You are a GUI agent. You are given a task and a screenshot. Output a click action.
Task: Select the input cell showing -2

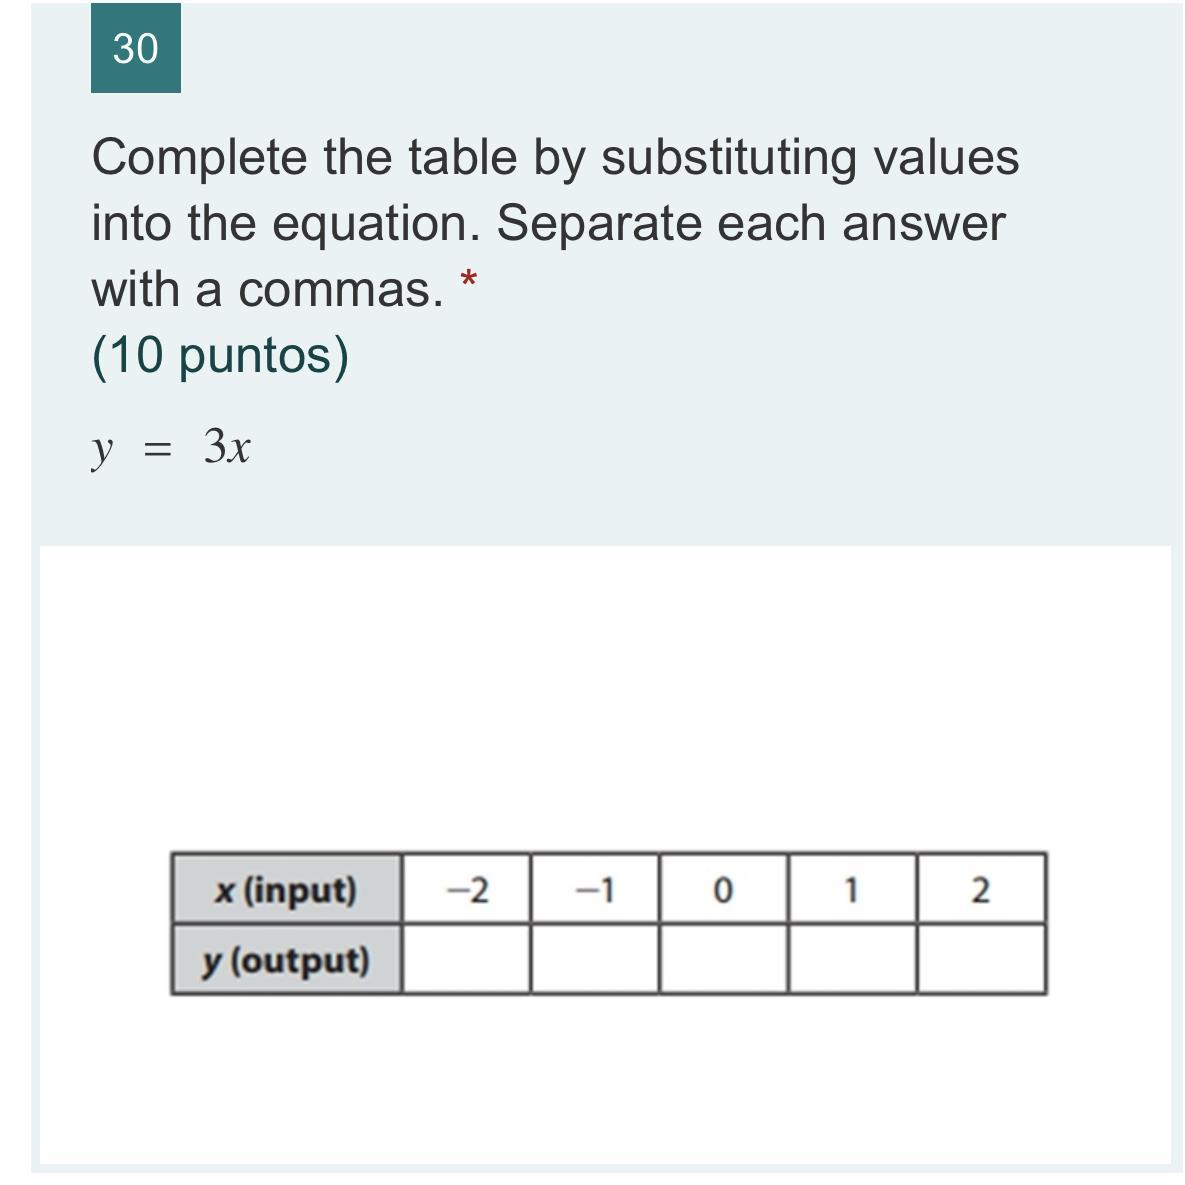pyautogui.click(x=466, y=889)
